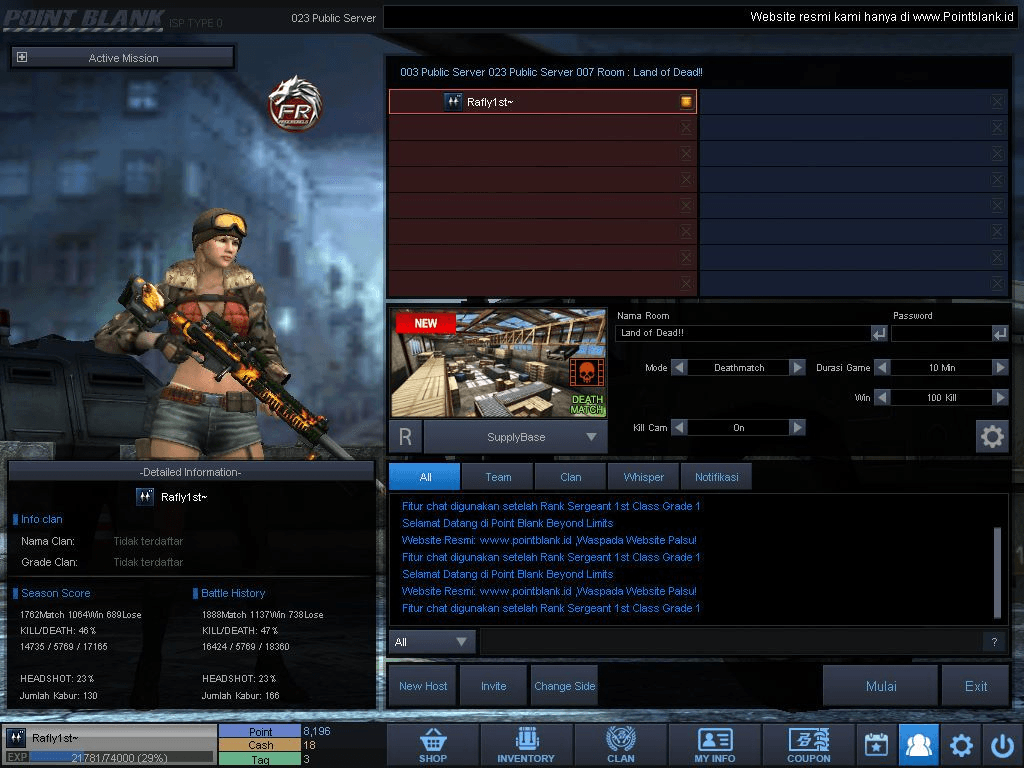This screenshot has width=1024, height=768.
Task: Switch Mode to next with right arrow
Action: [x=797, y=368]
